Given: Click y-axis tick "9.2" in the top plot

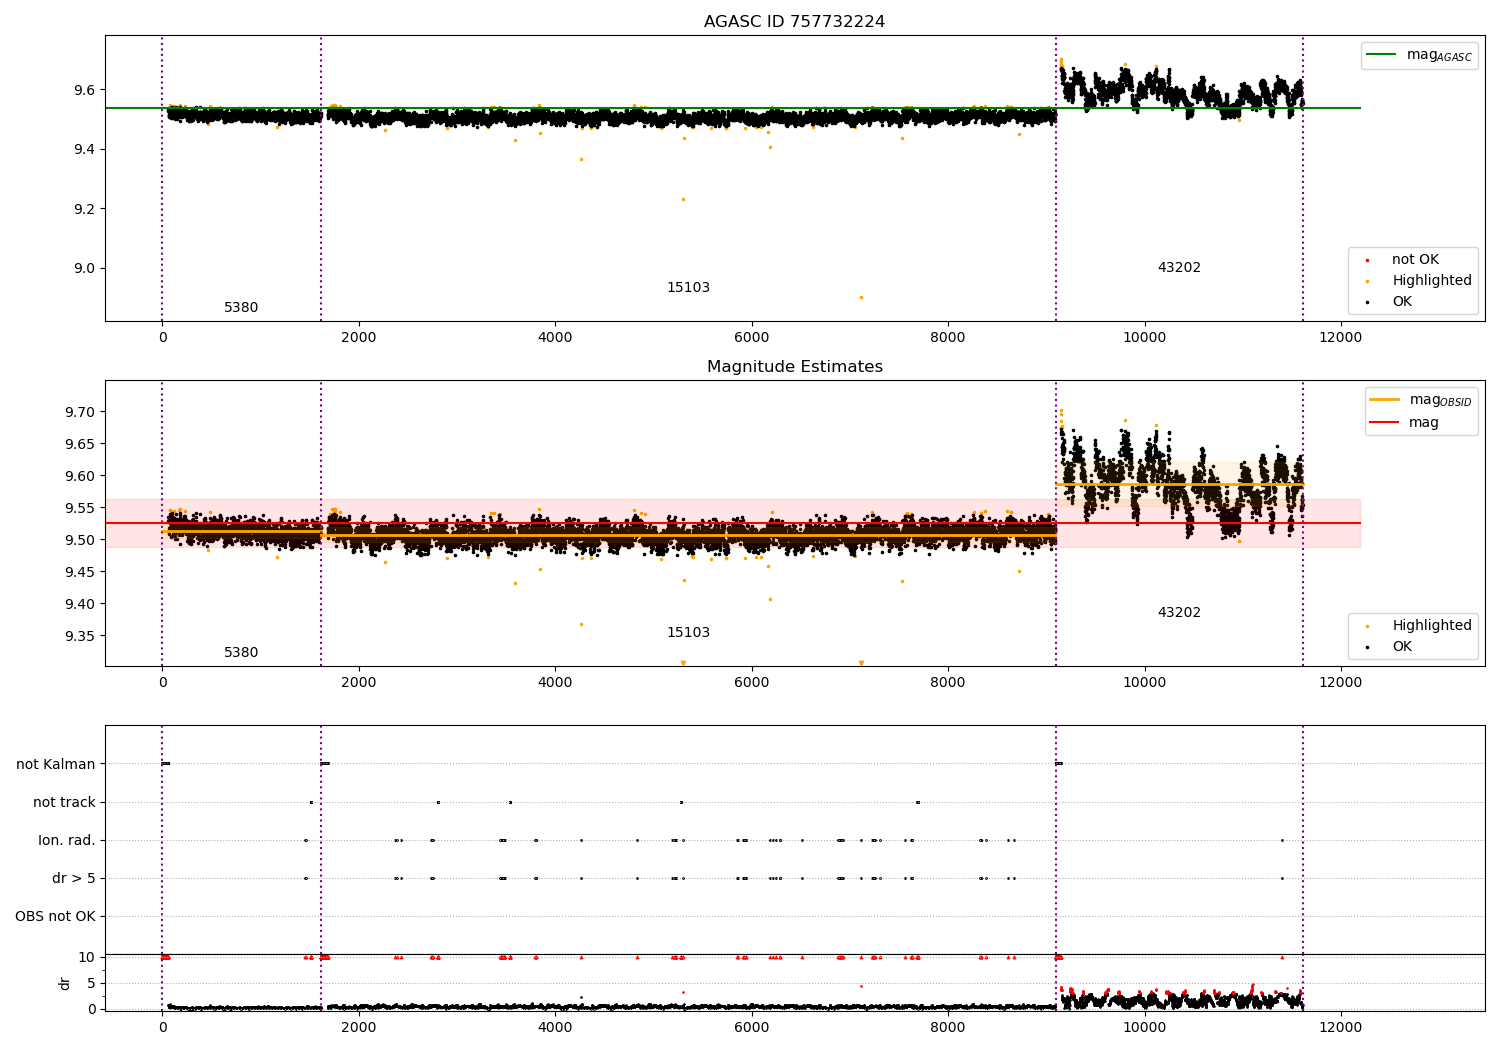Looking at the screenshot, I should click(x=85, y=209).
